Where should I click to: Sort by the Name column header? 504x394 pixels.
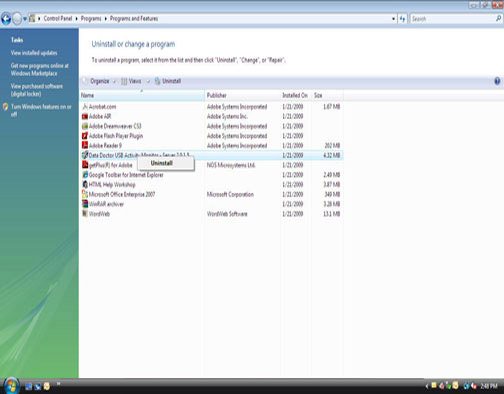[142, 95]
